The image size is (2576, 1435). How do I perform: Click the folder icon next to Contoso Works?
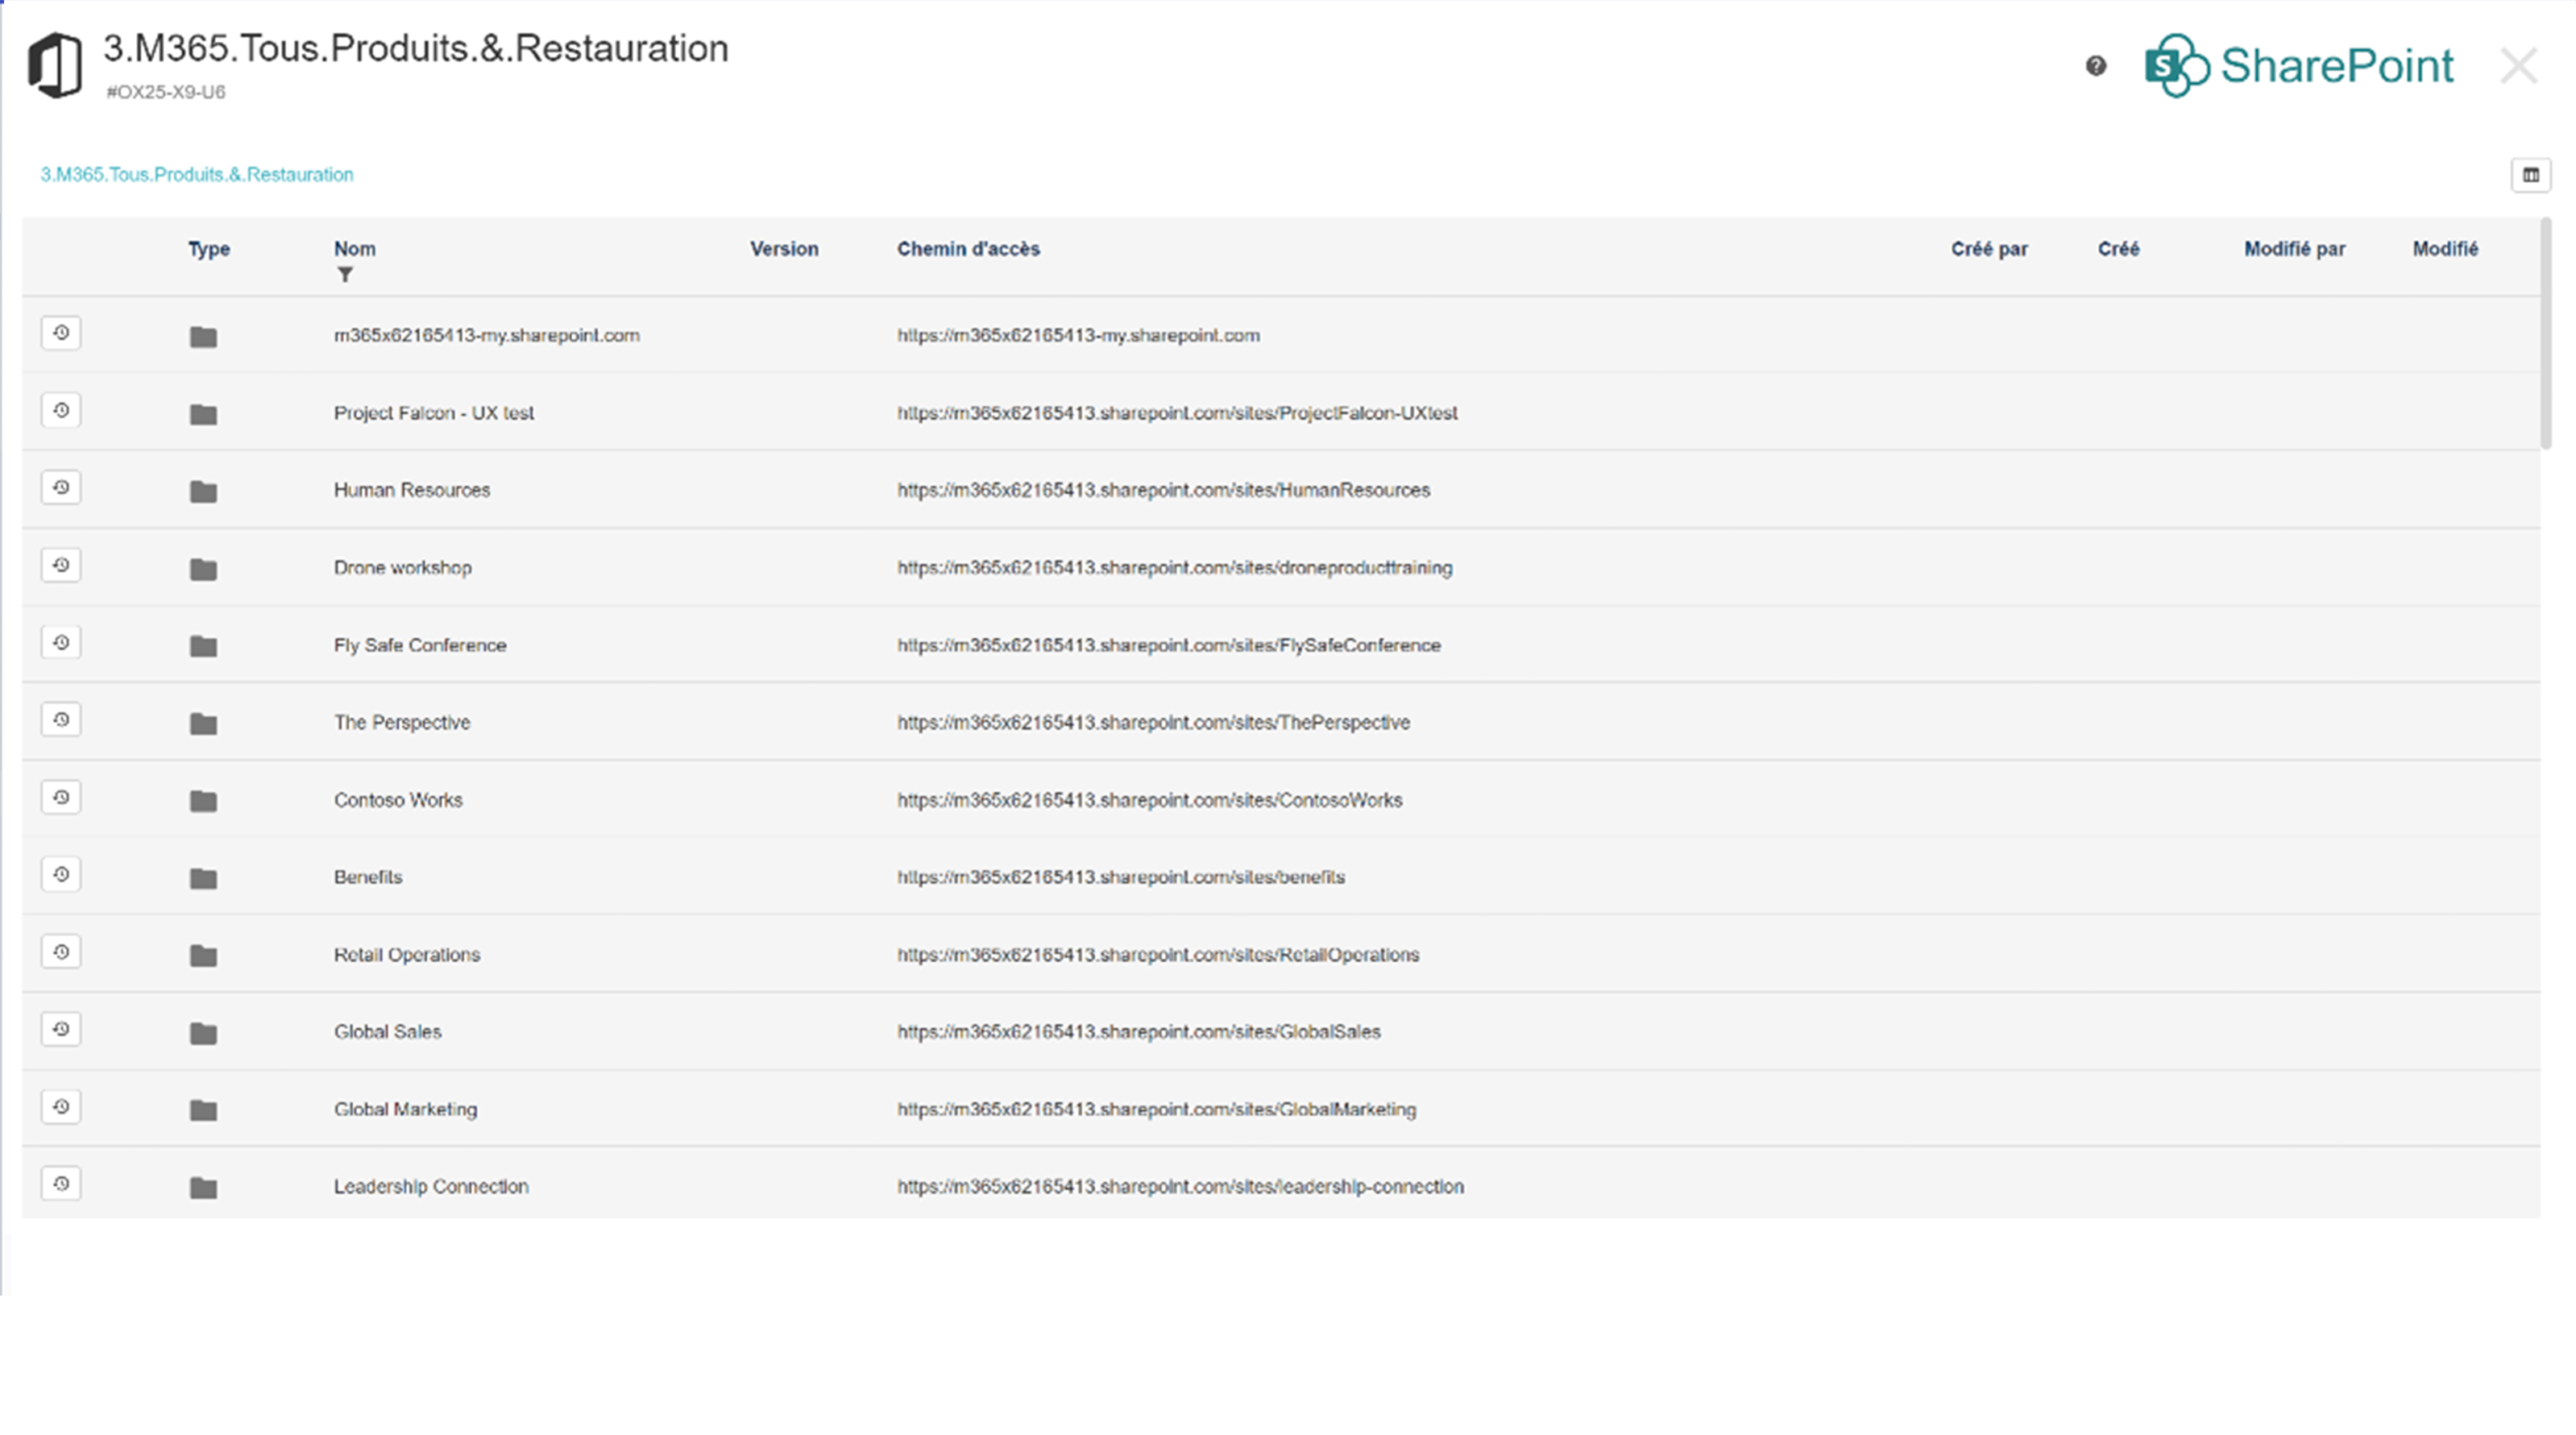coord(203,801)
